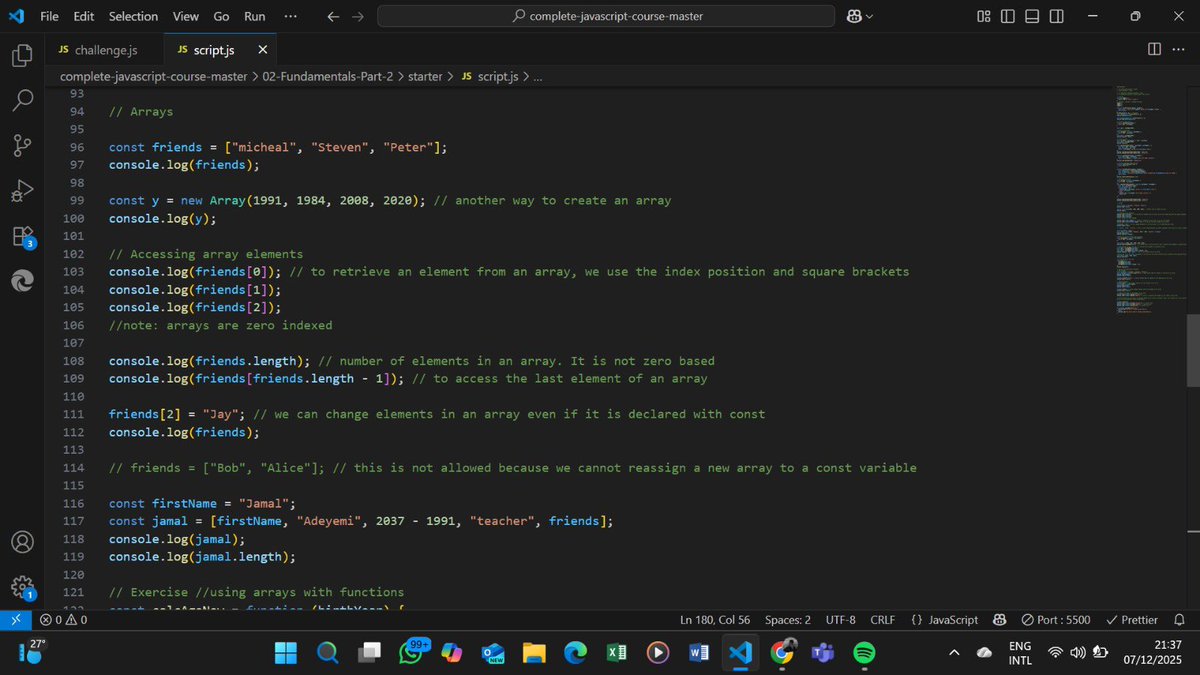
Task: Open the Windows Start button
Action: tap(286, 653)
